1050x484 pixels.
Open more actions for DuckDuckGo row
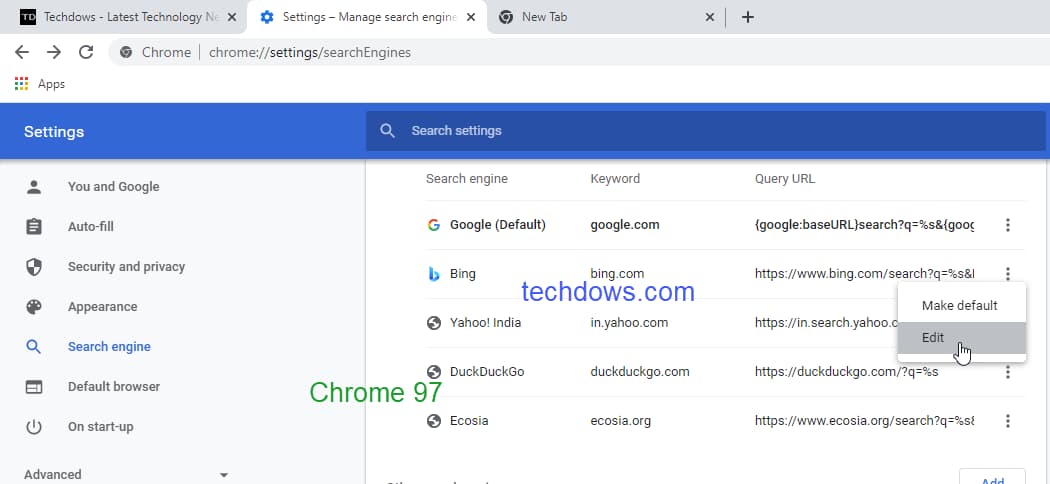pos(1007,372)
